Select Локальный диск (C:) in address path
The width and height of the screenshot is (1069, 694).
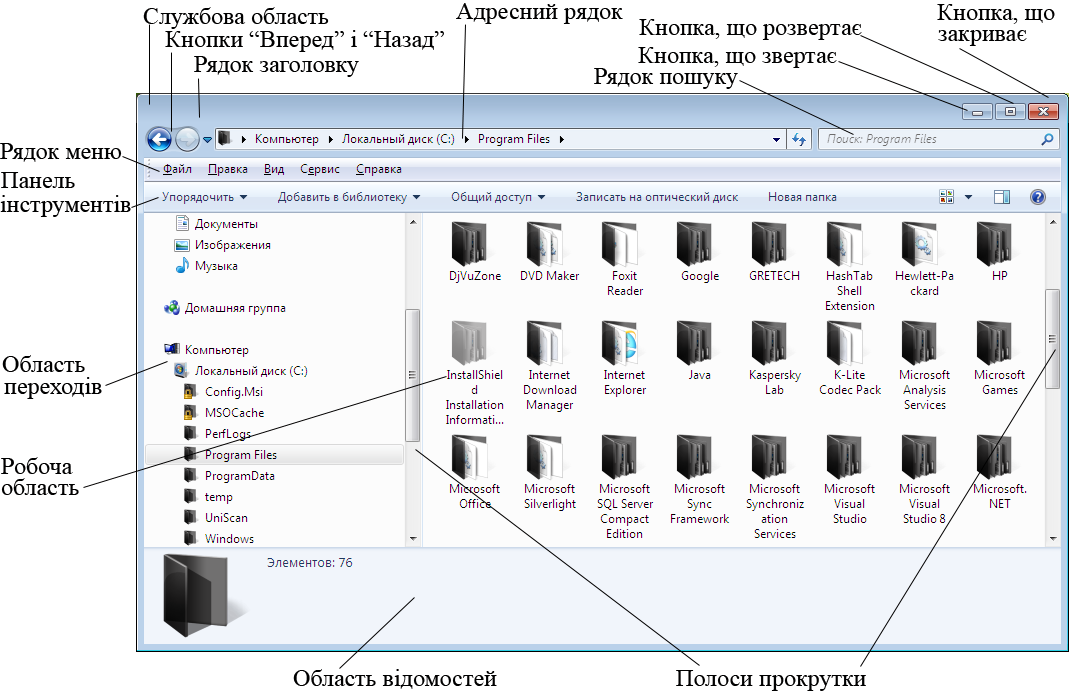398,139
